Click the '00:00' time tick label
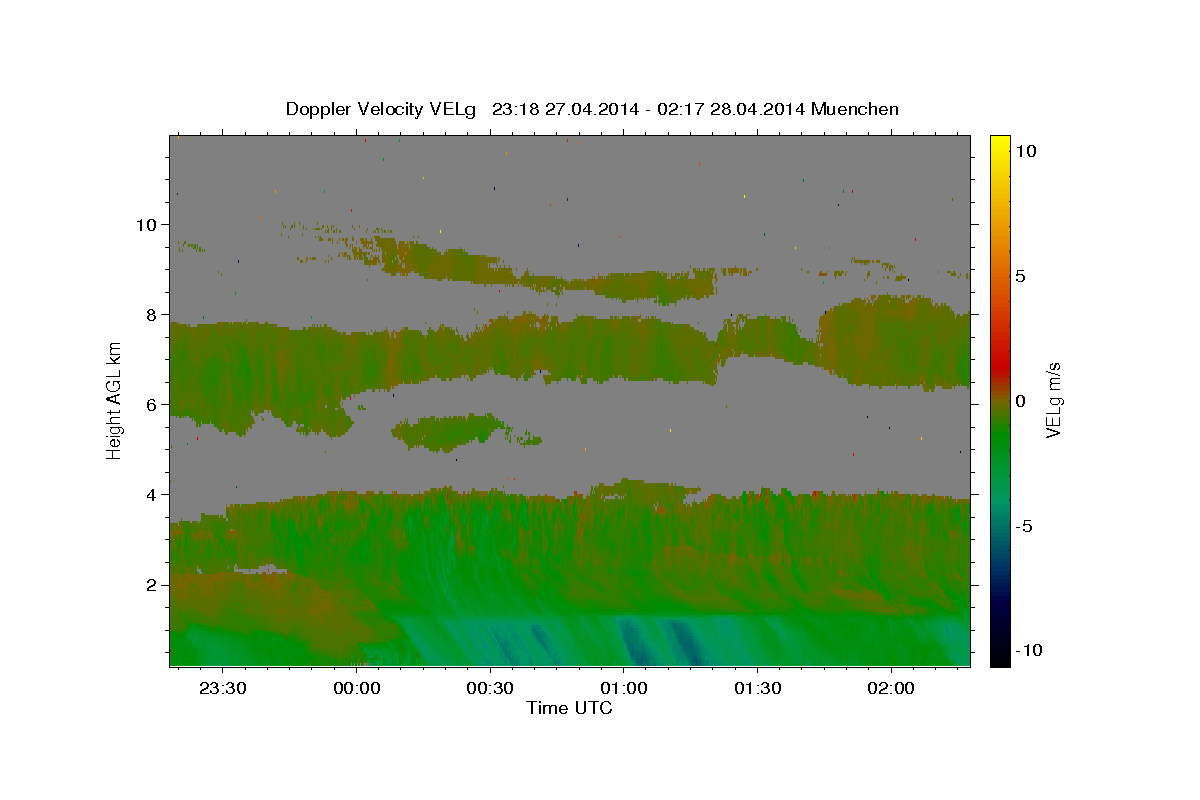The width and height of the screenshot is (1200, 800). click(356, 689)
